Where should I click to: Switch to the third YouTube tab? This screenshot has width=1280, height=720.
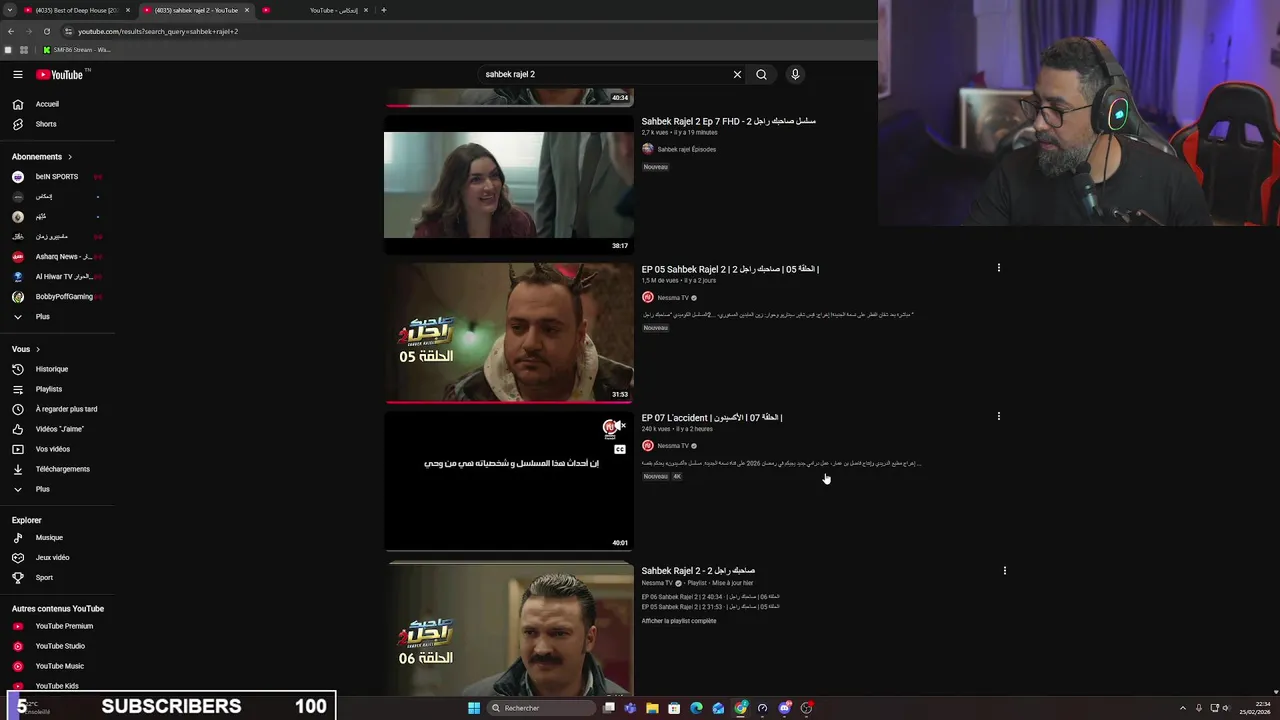click(x=315, y=10)
